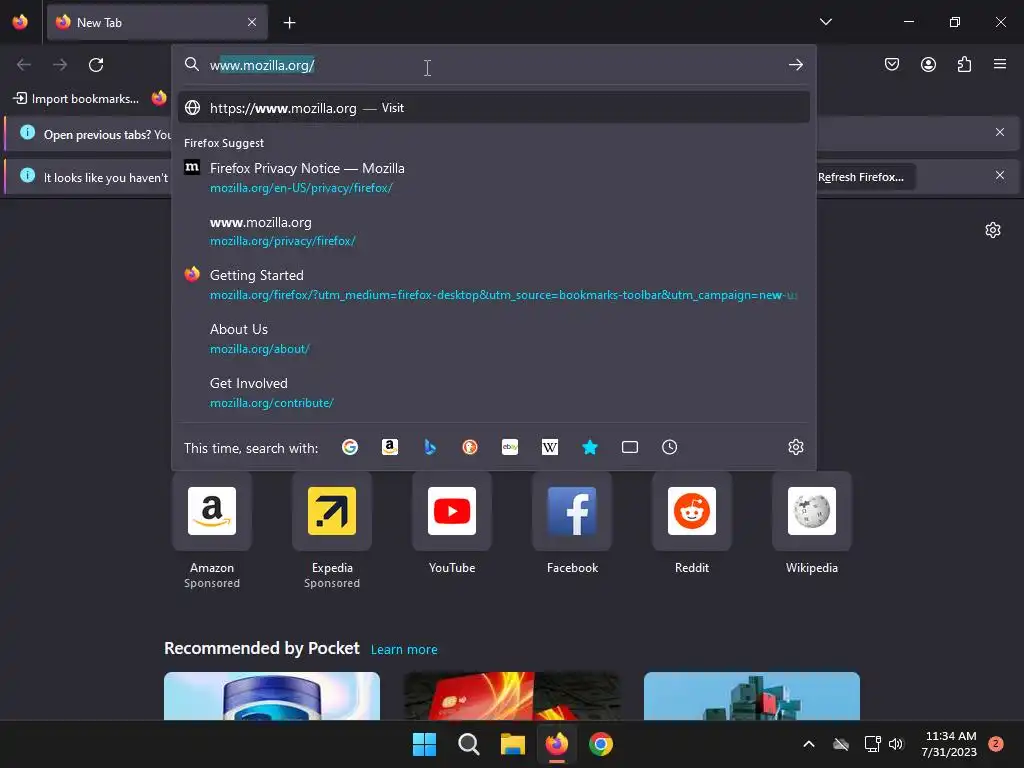Open Extensions puzzle icon
The width and height of the screenshot is (1024, 768).
[964, 64]
